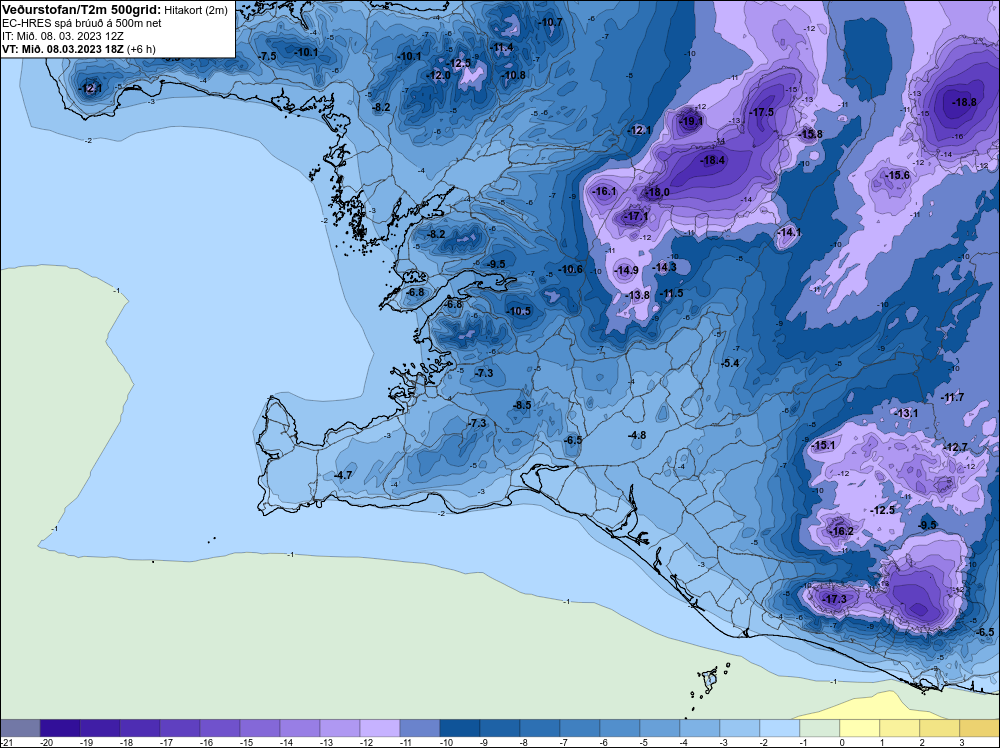Click the legend swatch between -8 and -7
The width and height of the screenshot is (1000, 748).
pyautogui.click(x=540, y=728)
